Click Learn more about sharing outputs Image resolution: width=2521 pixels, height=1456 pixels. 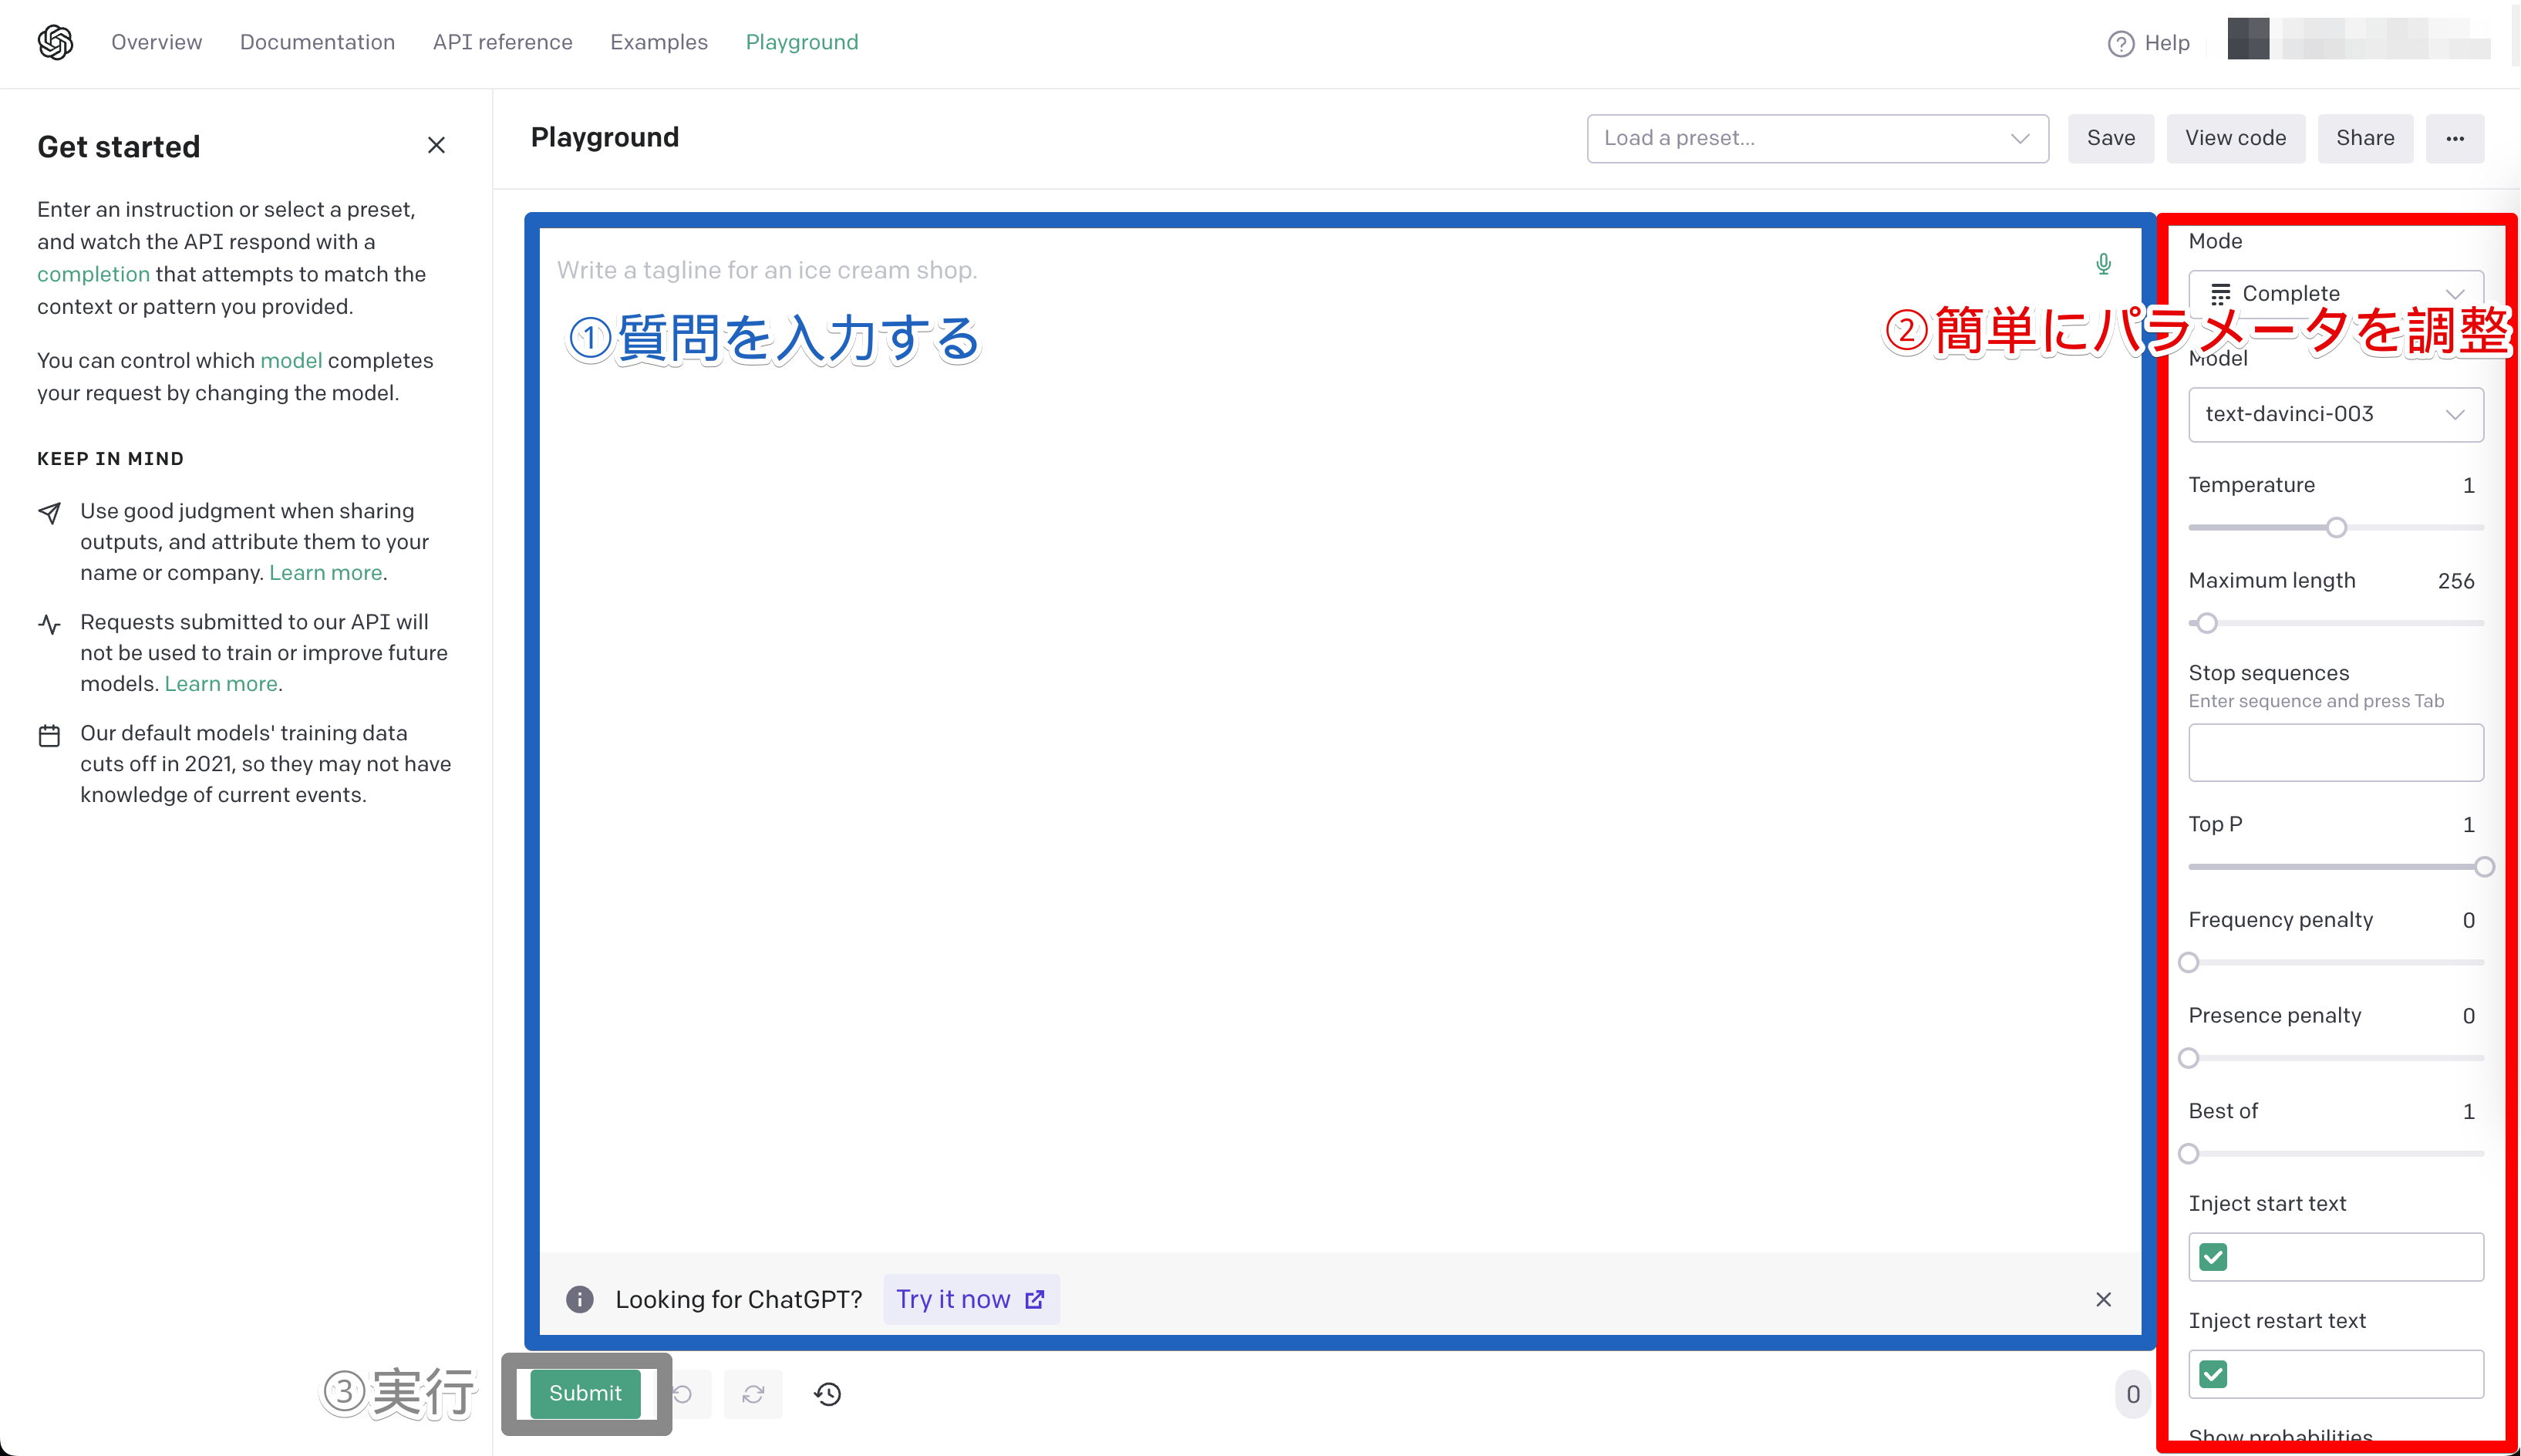325,573
